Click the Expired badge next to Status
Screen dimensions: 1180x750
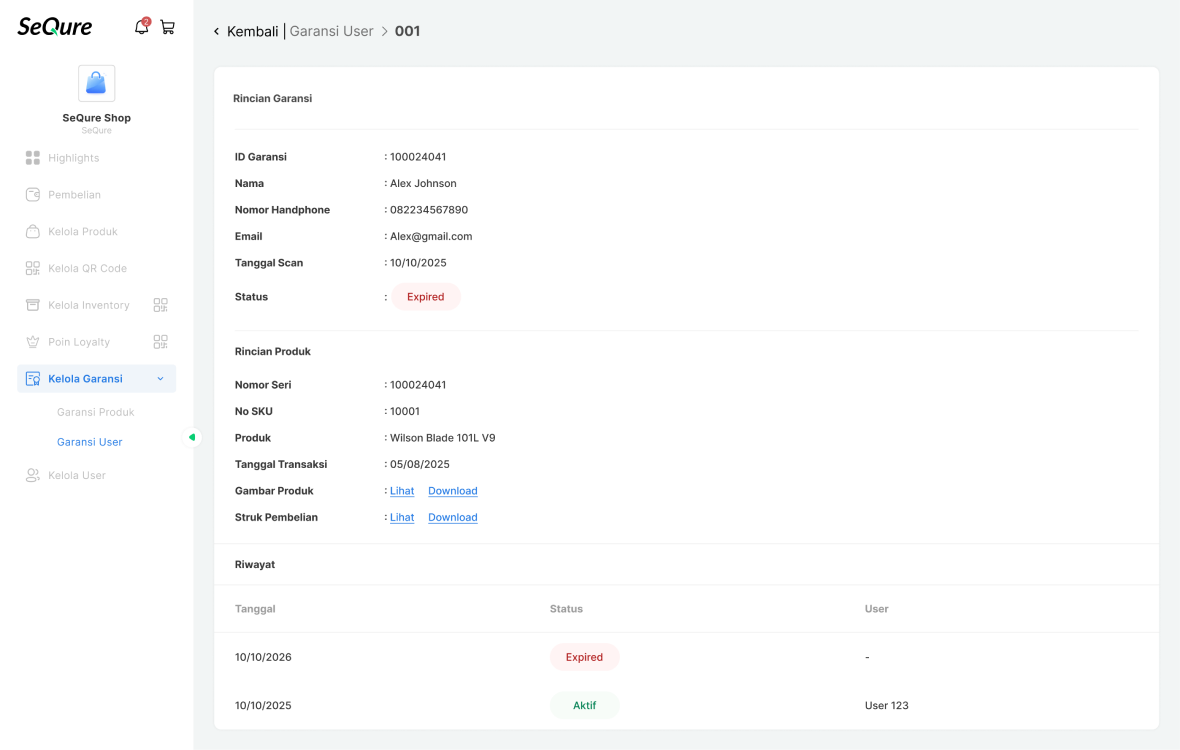coord(426,297)
